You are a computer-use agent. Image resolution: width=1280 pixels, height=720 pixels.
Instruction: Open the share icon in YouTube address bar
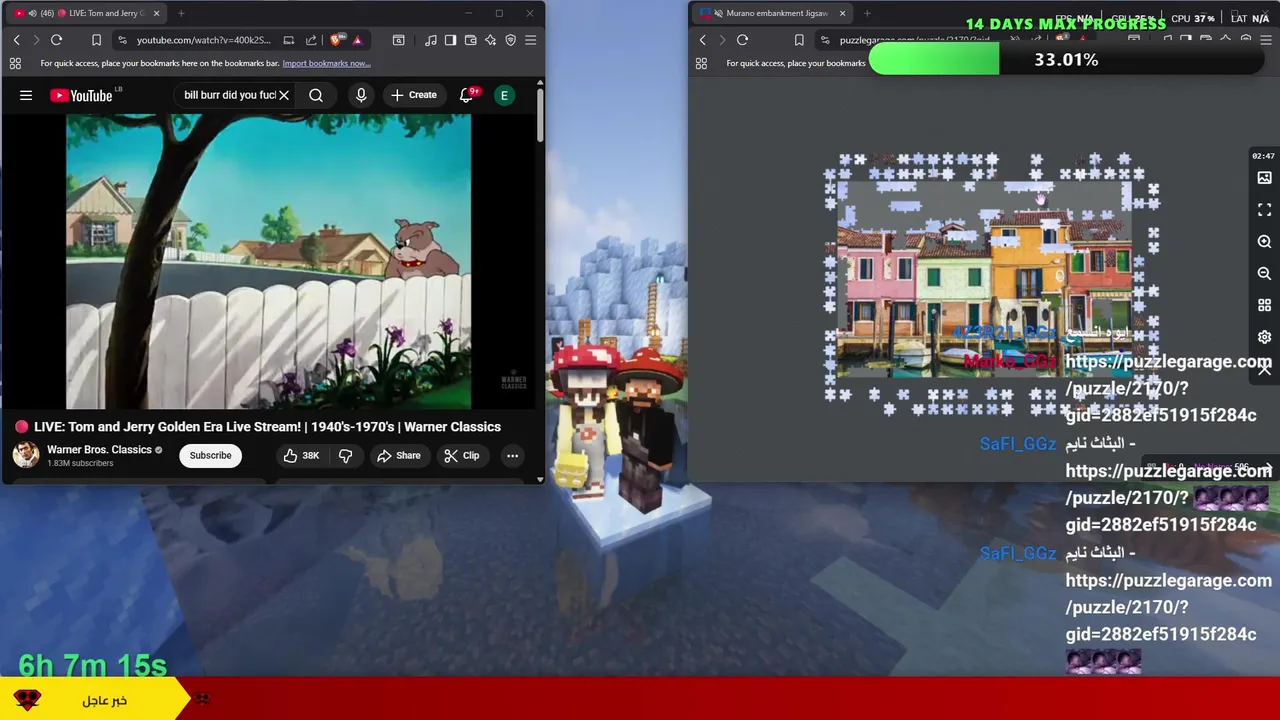[311, 40]
